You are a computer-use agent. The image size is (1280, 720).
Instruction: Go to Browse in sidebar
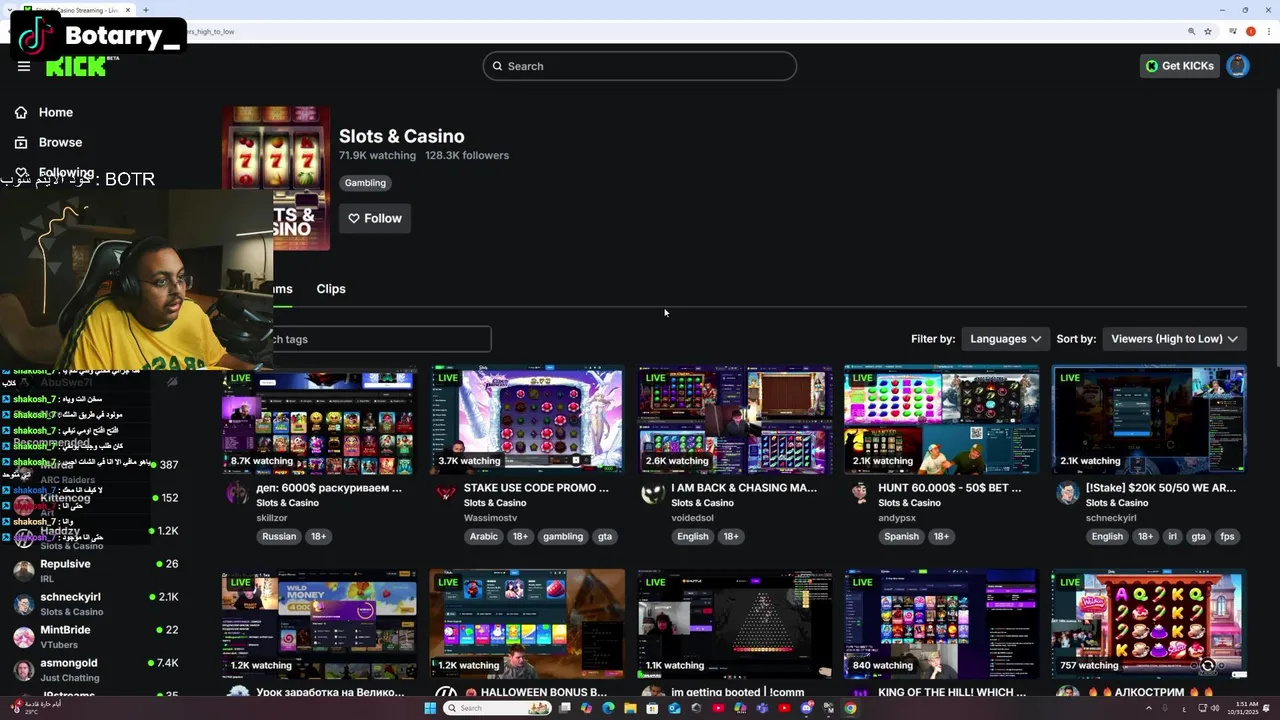pyautogui.click(x=60, y=142)
